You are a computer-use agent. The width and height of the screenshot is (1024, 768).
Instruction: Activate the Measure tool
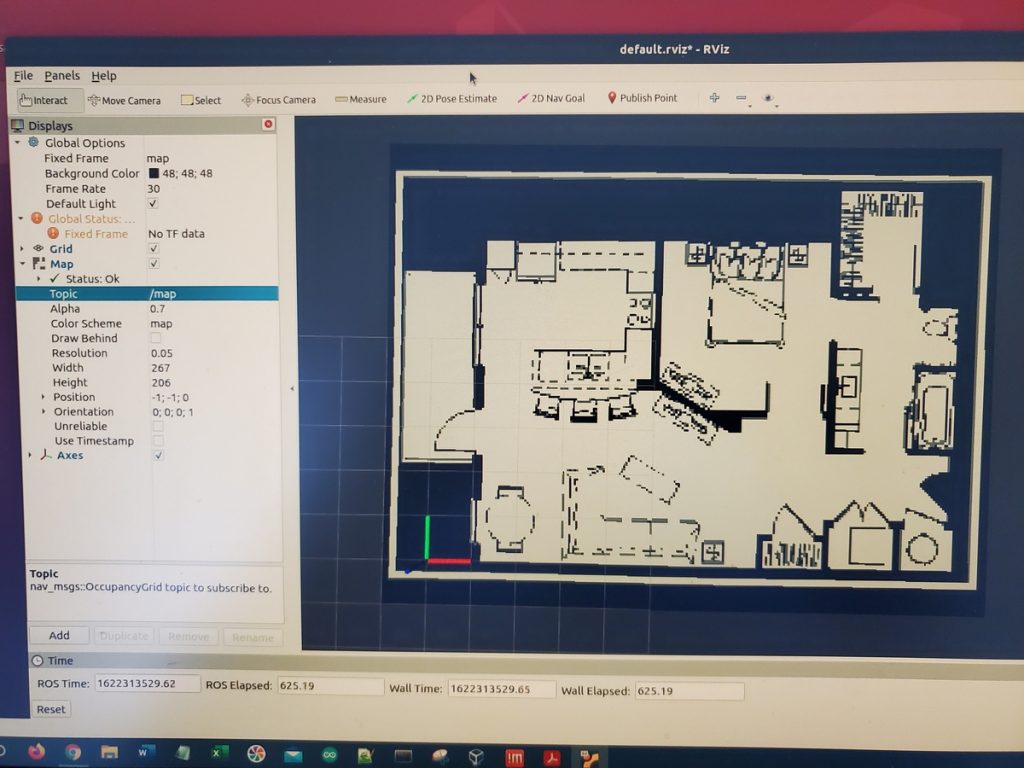[360, 99]
